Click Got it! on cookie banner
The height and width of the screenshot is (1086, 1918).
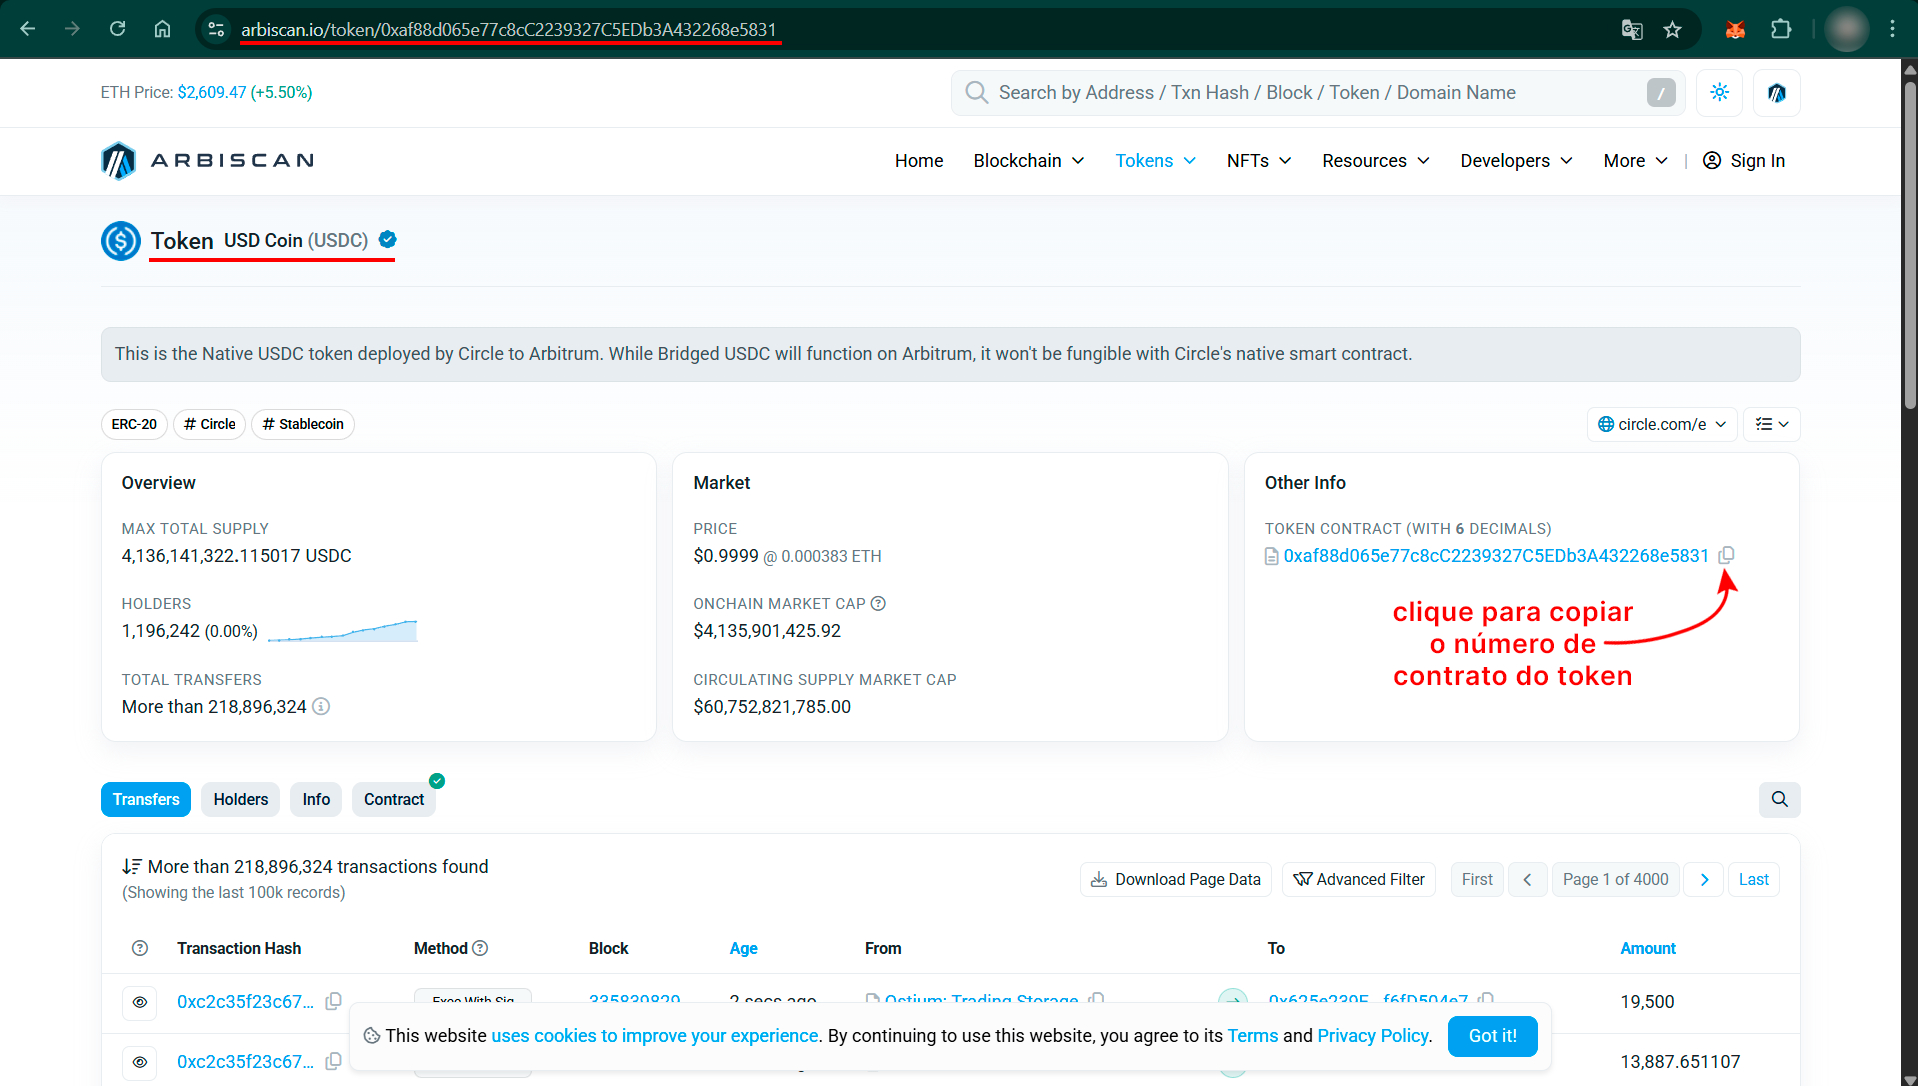1492,1036
